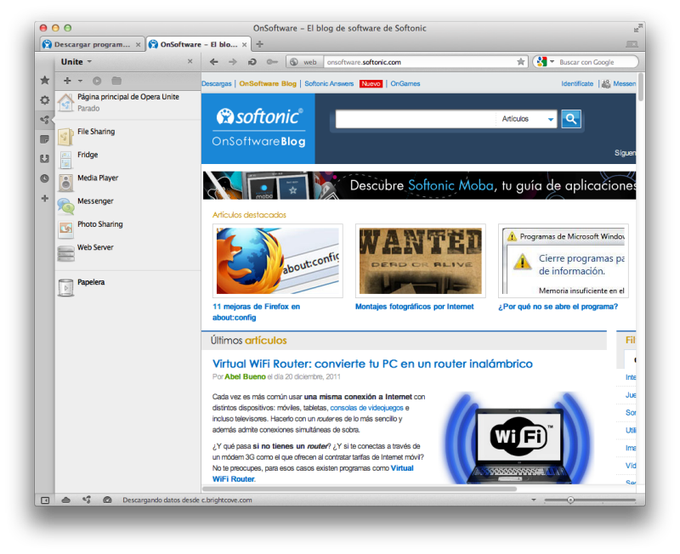680x554 pixels.
Task: Open the OnGames nav link
Action: (x=405, y=84)
